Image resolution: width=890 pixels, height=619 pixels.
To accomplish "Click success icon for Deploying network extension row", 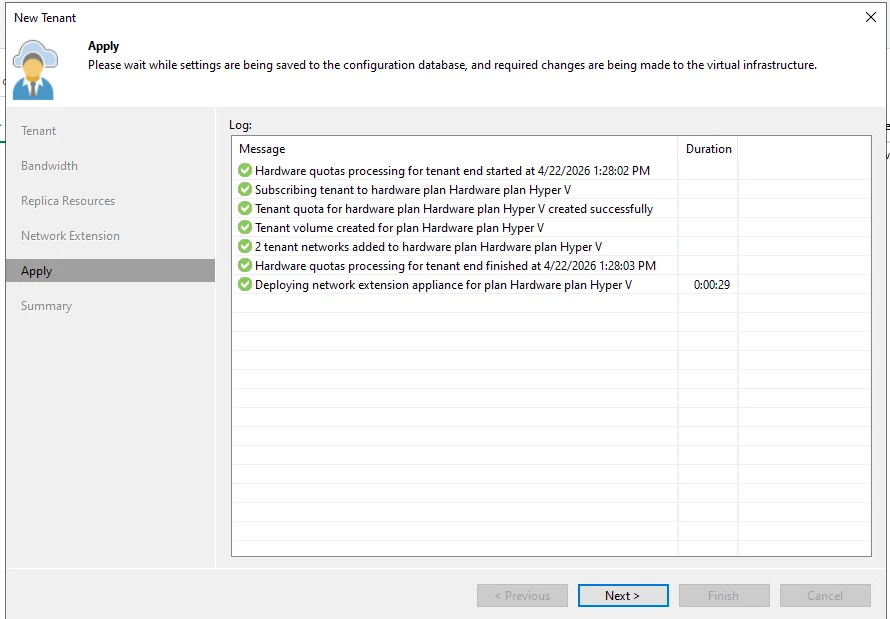I will 245,284.
